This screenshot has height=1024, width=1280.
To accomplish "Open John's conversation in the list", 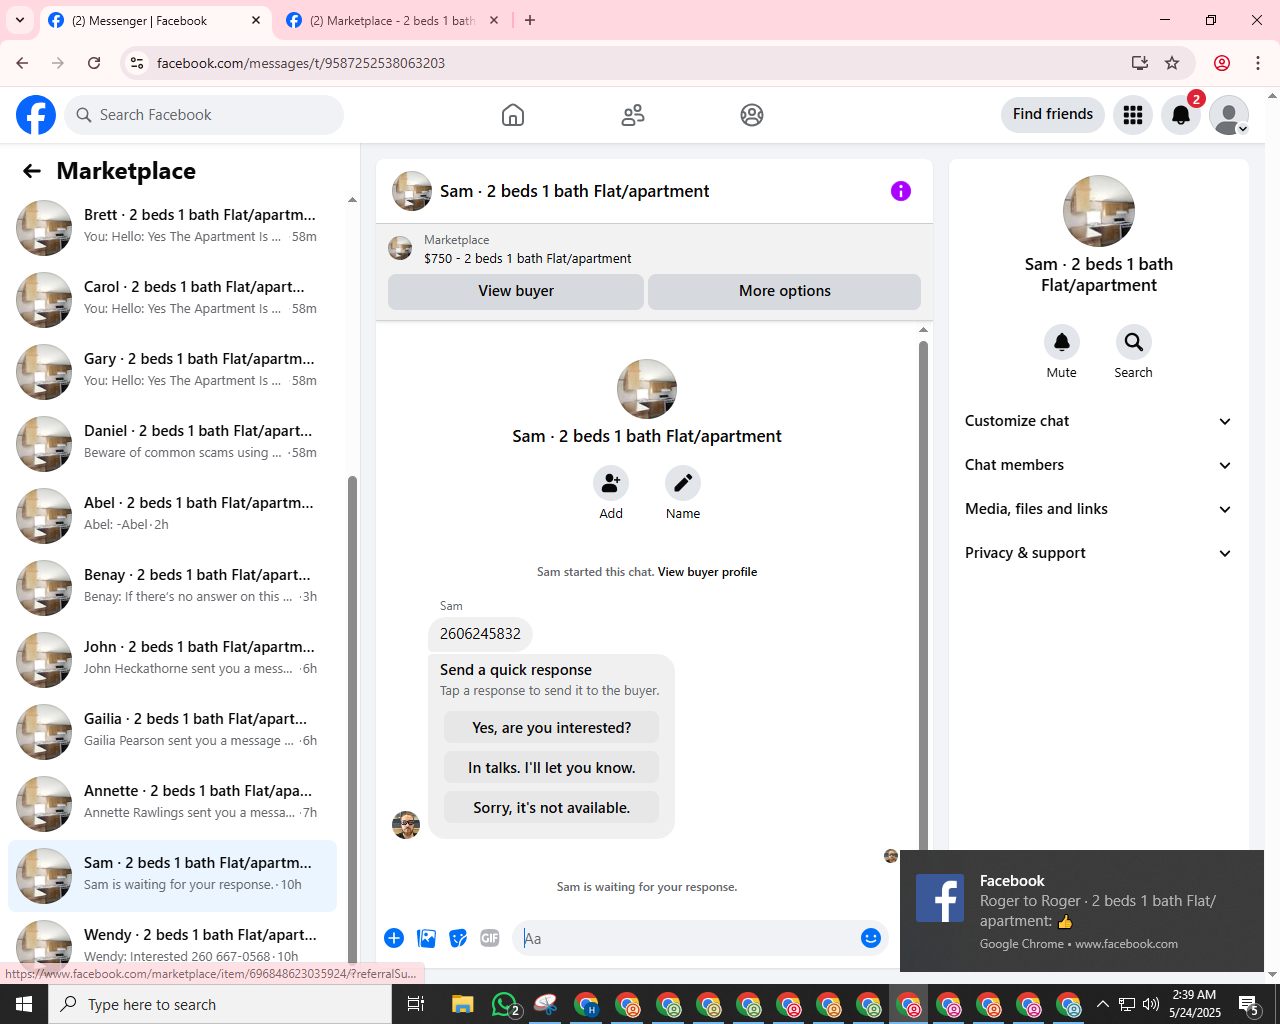I will click(172, 660).
